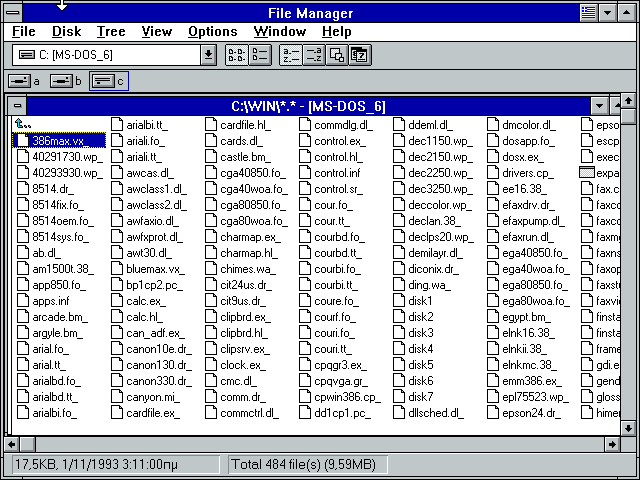Viewport: 640px width, 480px height.
Task: Open the Help menu
Action: (337, 31)
